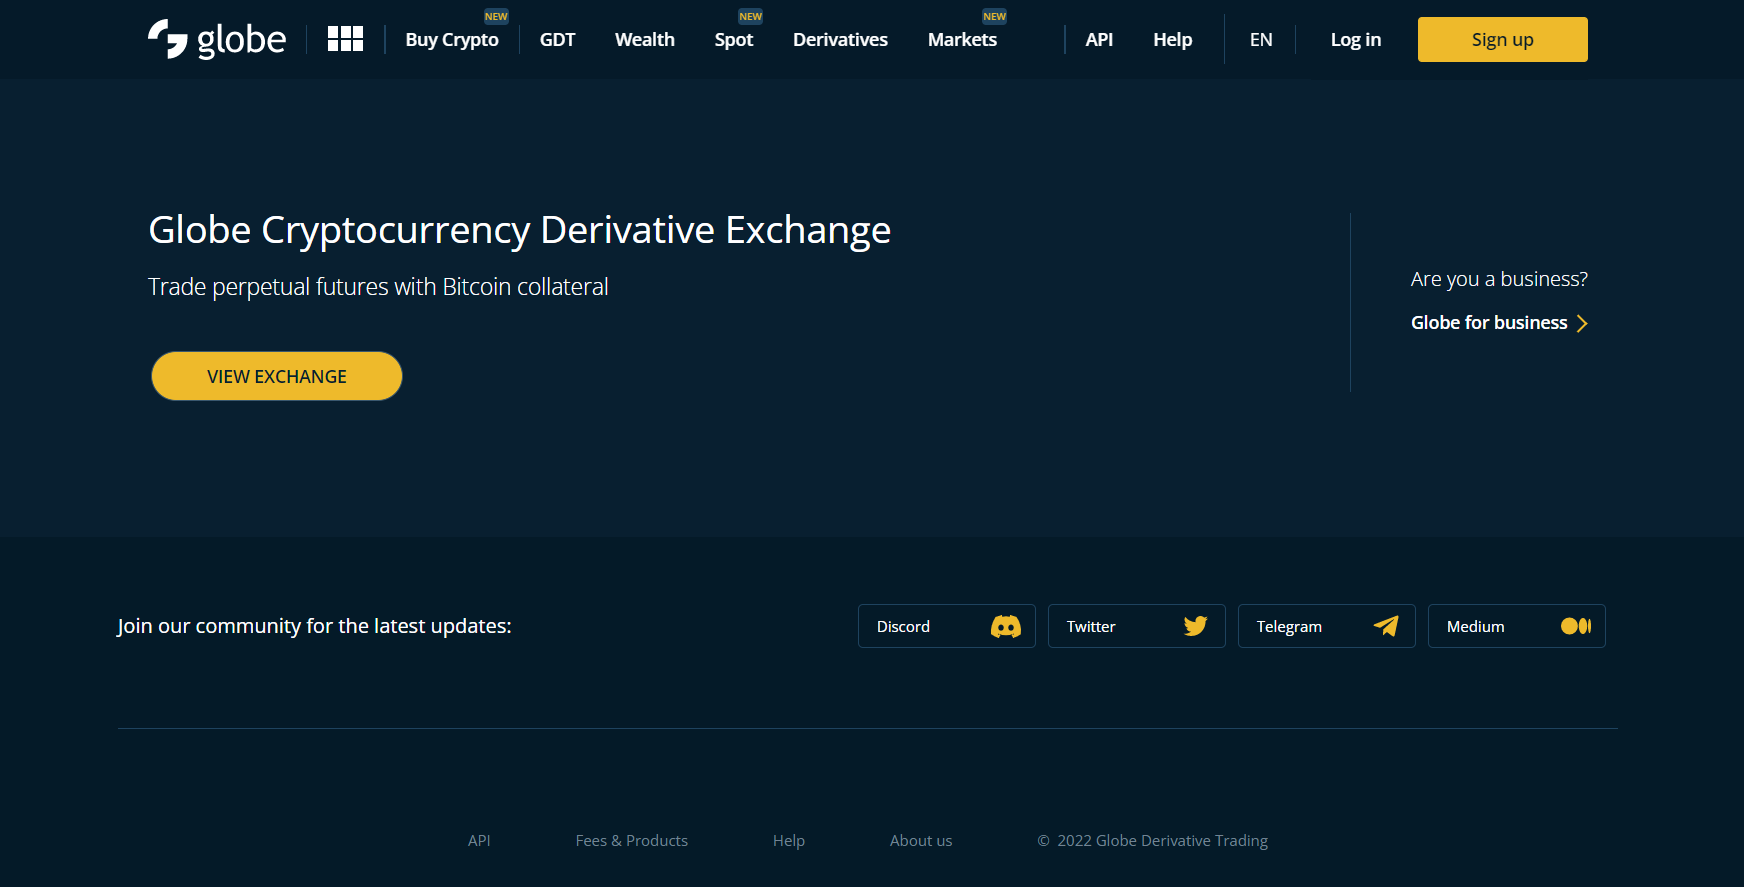Click 'Join our community for the latest updates:' text
The image size is (1744, 887).
coord(314,626)
